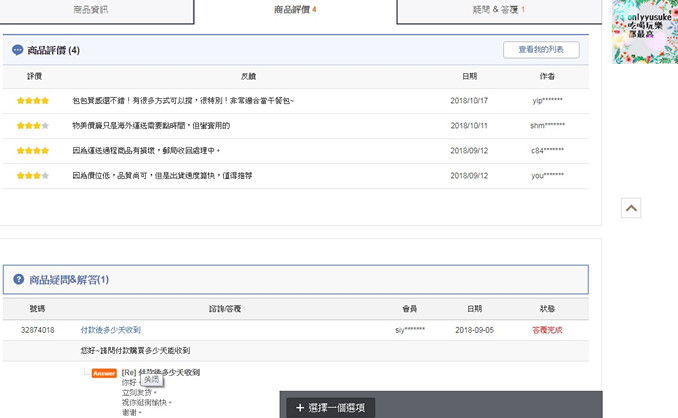The image size is (678, 418).
Task: Click the [Re] answer reply title
Action: point(161,372)
